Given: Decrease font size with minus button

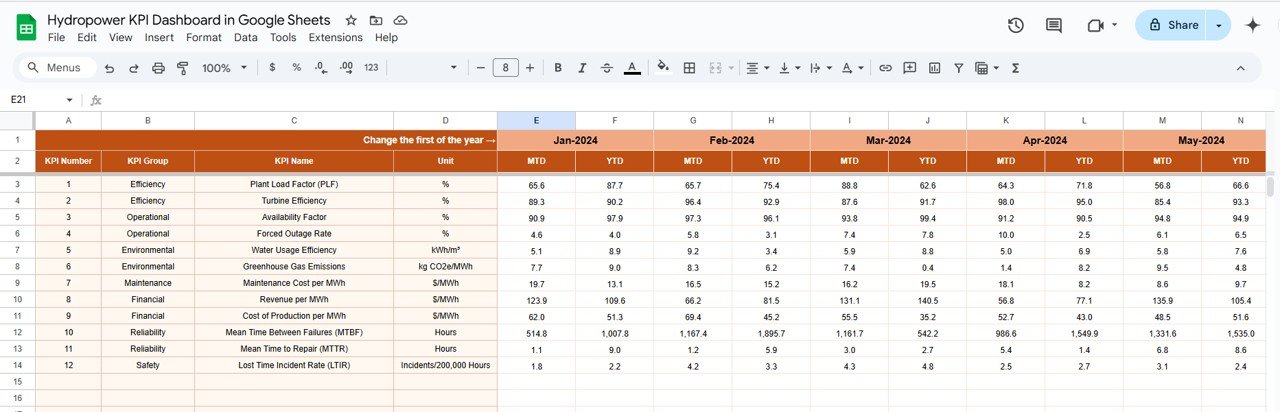Looking at the screenshot, I should click(480, 68).
